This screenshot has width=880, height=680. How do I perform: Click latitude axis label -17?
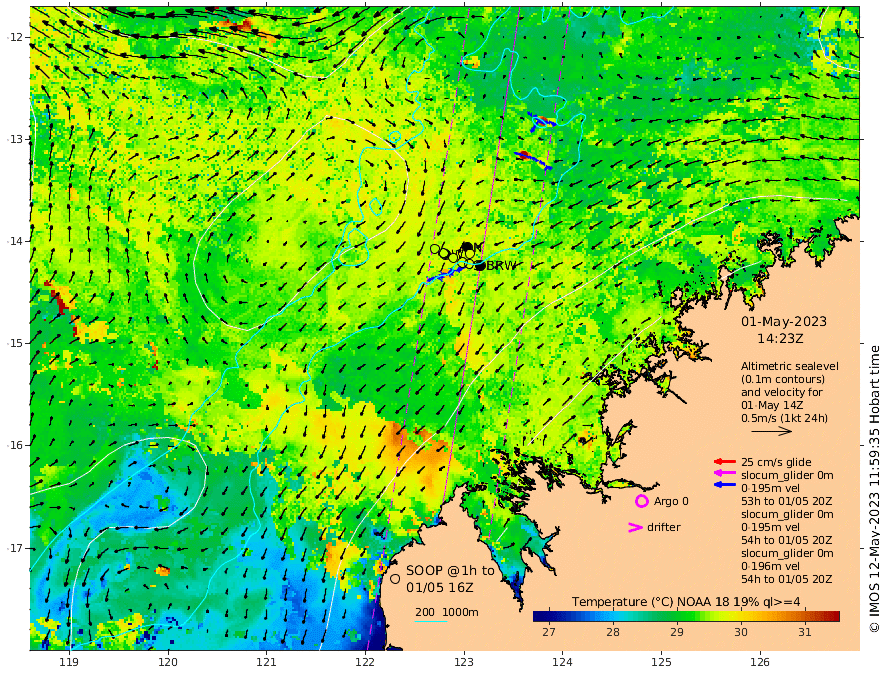click(x=15, y=548)
